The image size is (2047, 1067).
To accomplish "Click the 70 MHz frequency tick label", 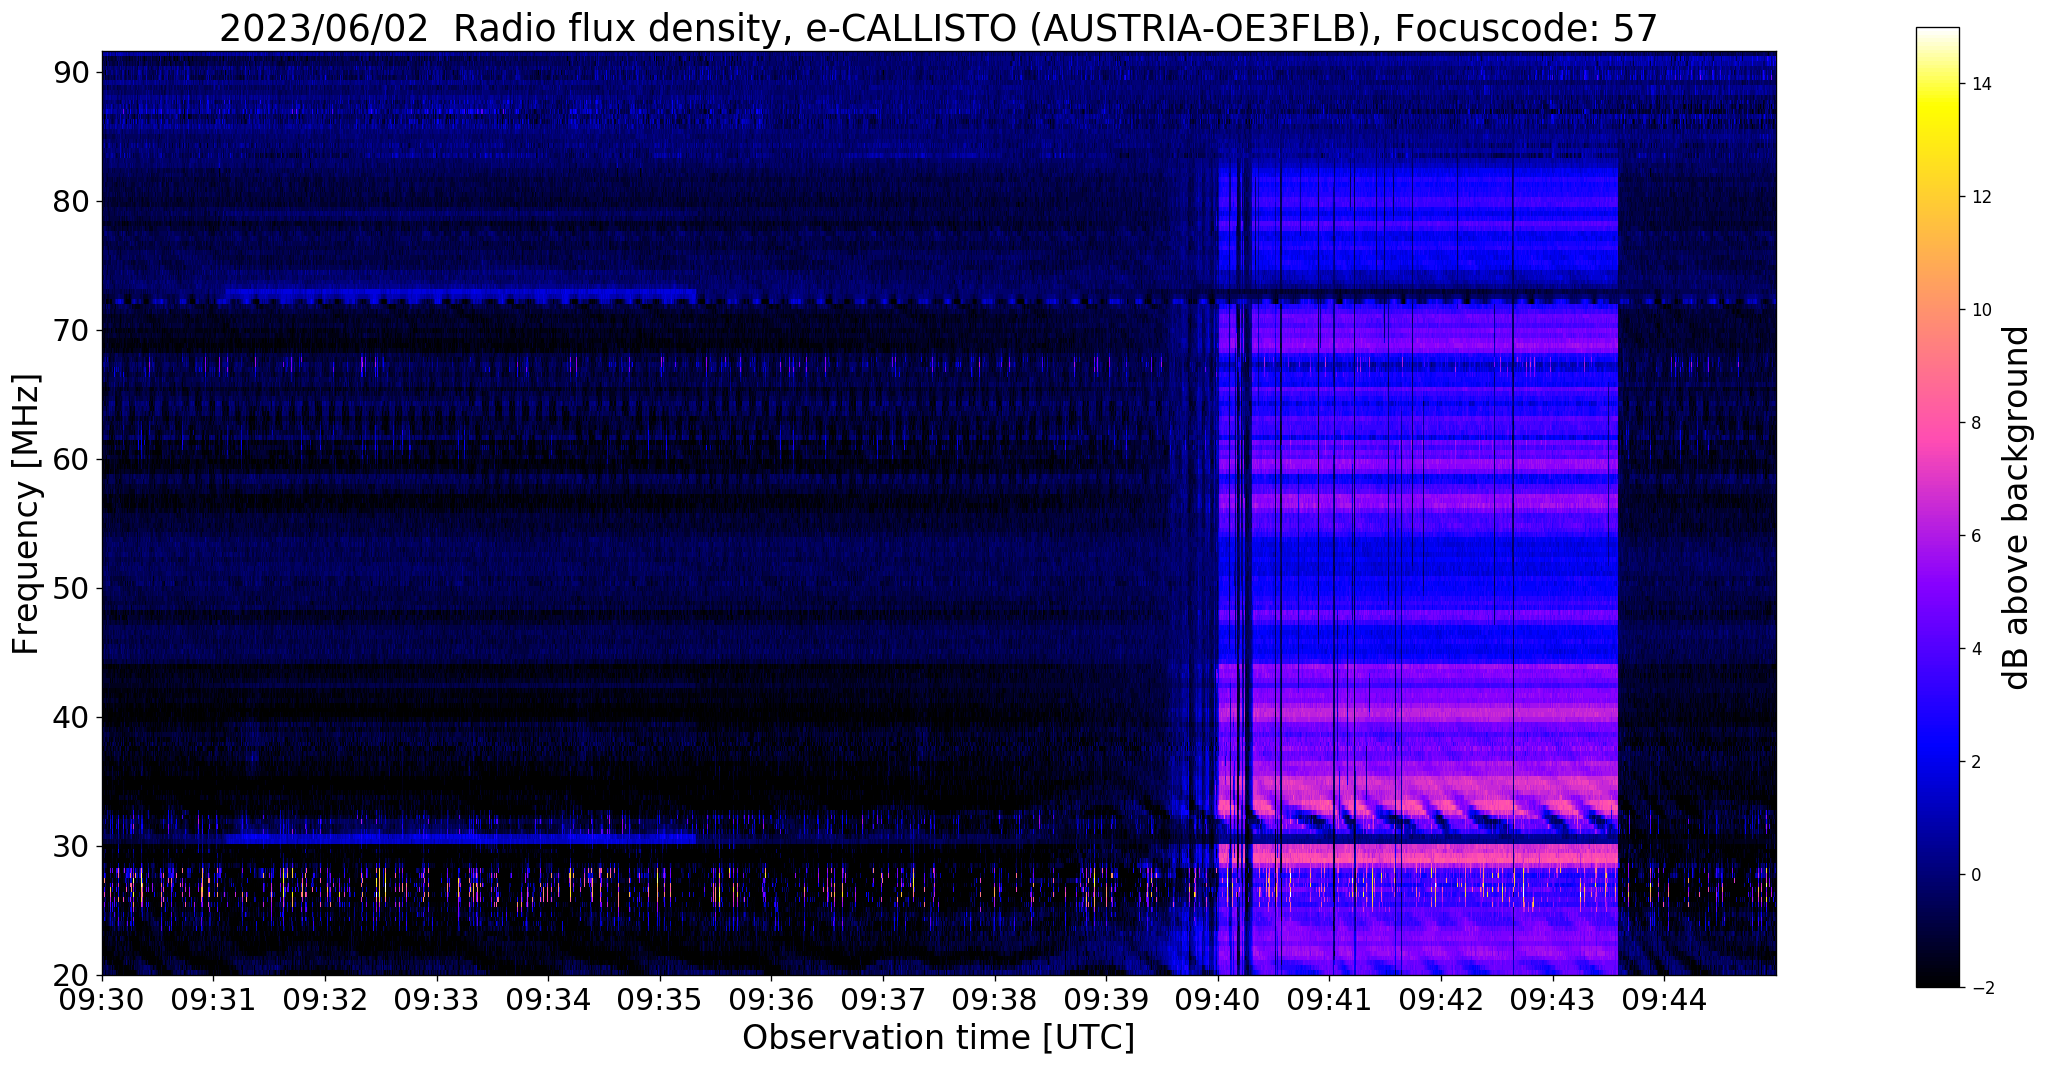I will pyautogui.click(x=71, y=330).
